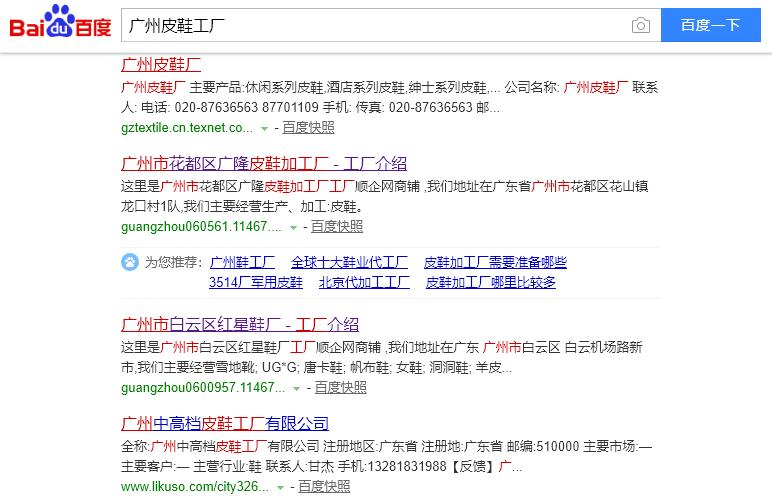Click the green URL guangzhou0600957.11467...
This screenshot has width=772, height=498.
(203, 388)
